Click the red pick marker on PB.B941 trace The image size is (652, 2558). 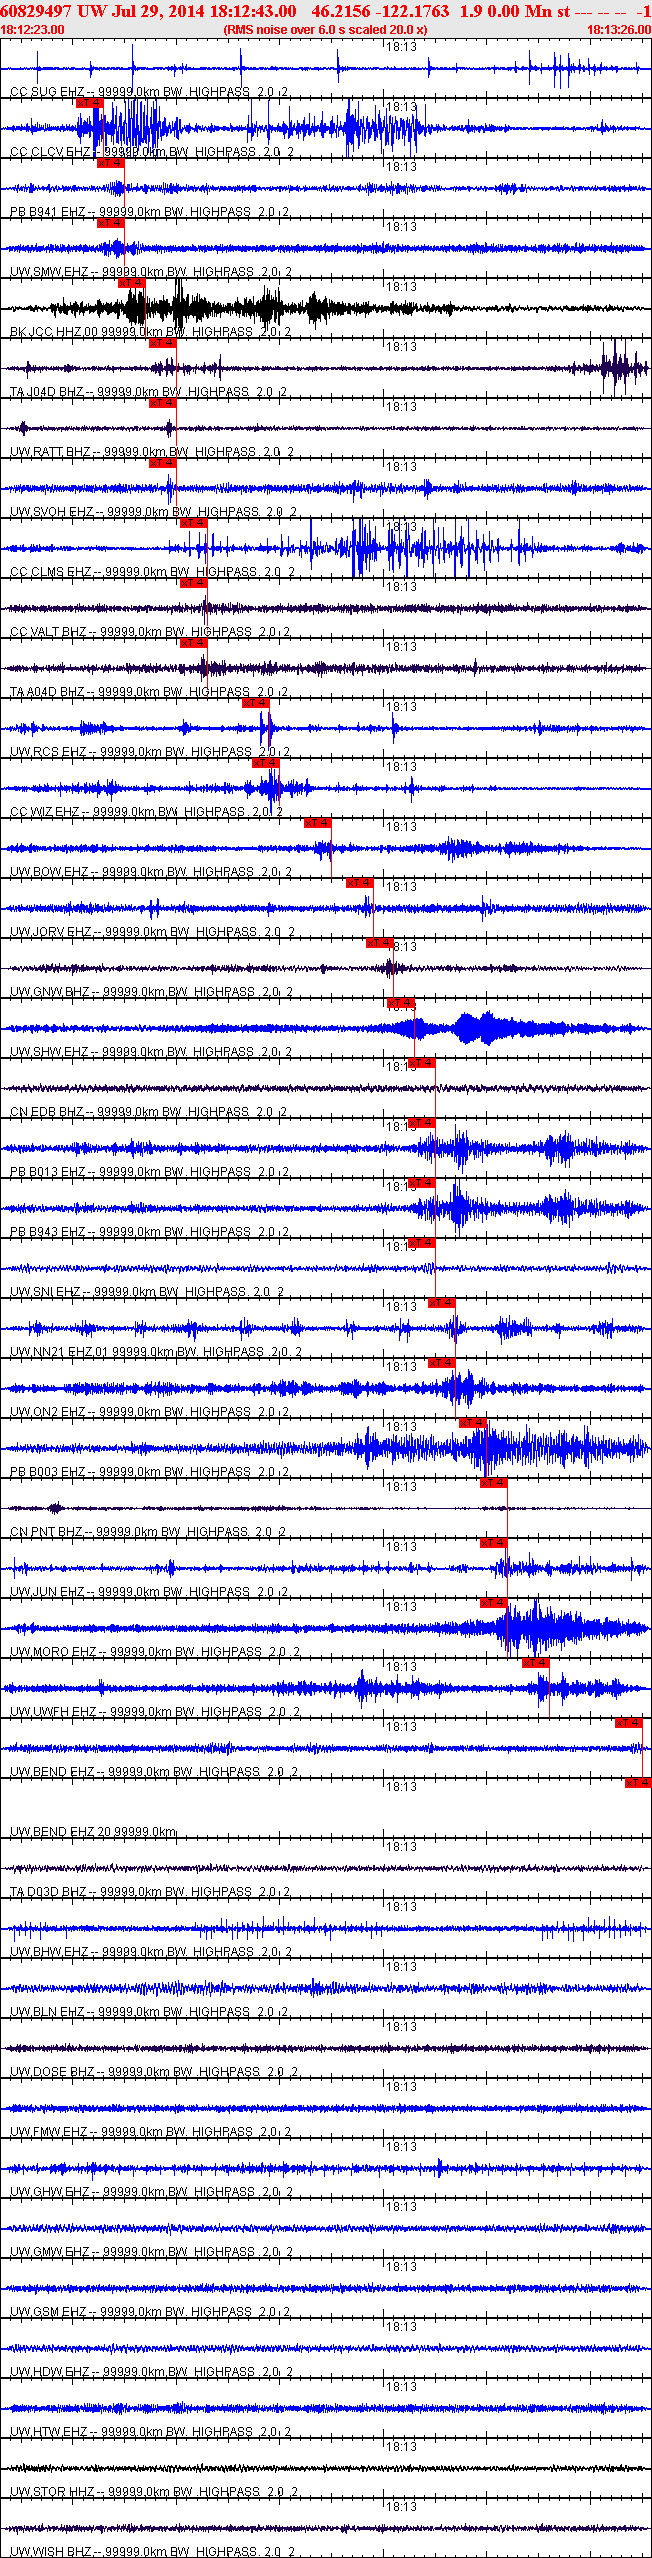coord(111,163)
